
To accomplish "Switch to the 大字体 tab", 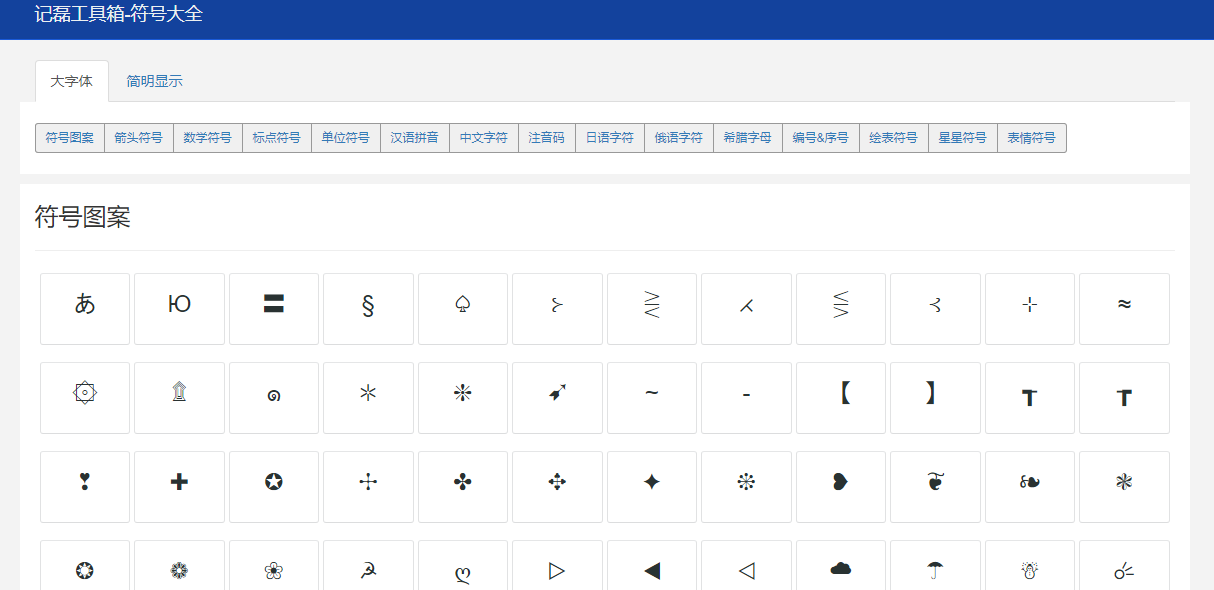I will 71,82.
